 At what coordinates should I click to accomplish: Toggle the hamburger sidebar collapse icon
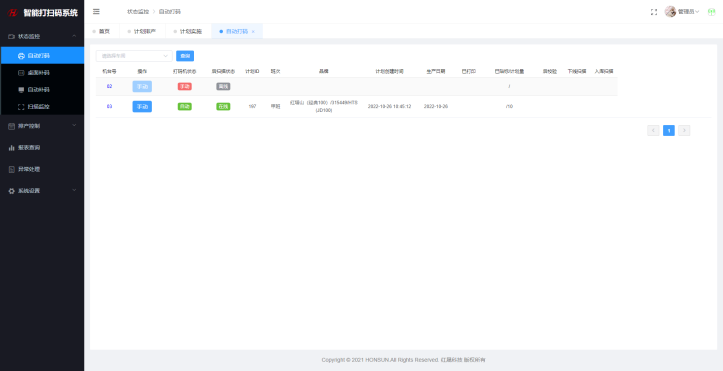point(96,12)
